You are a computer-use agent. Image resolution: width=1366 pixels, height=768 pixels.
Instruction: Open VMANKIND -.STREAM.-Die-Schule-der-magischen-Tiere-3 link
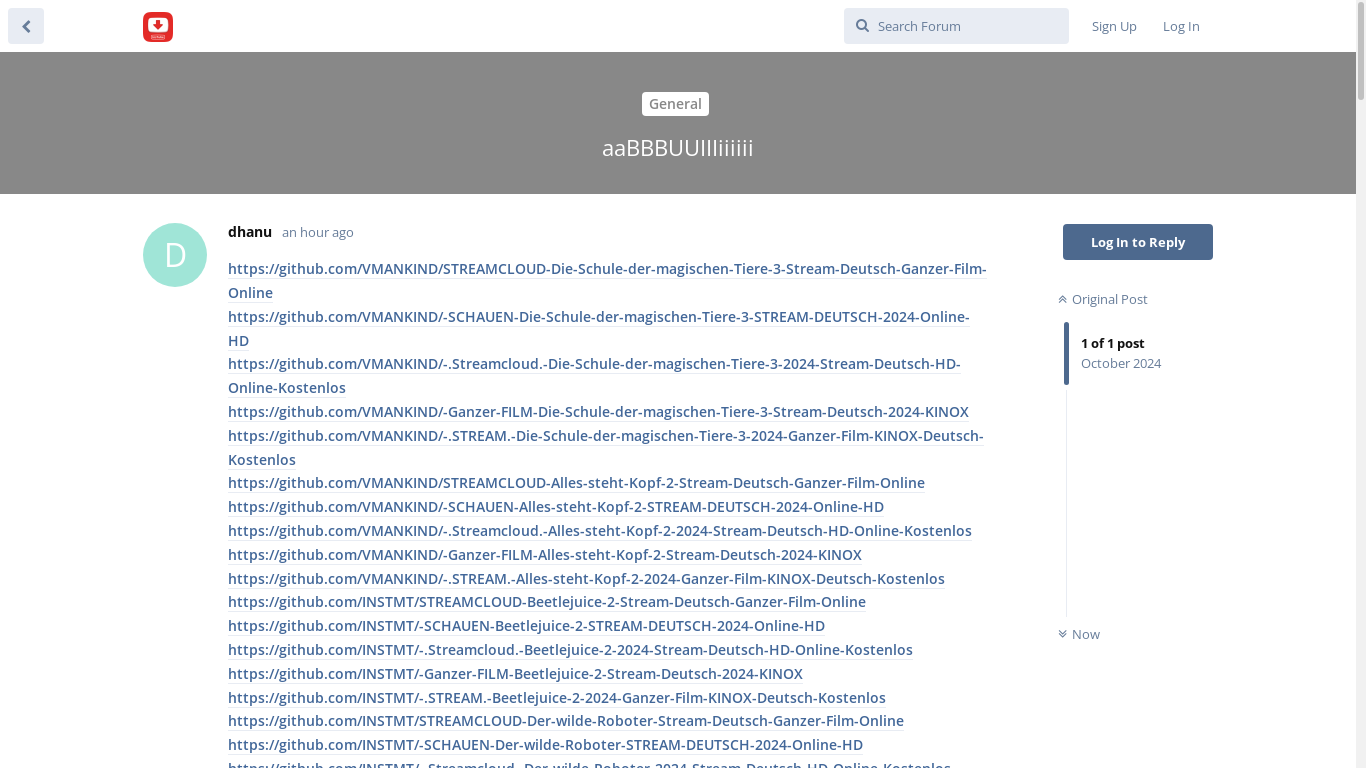pyautogui.click(x=606, y=448)
